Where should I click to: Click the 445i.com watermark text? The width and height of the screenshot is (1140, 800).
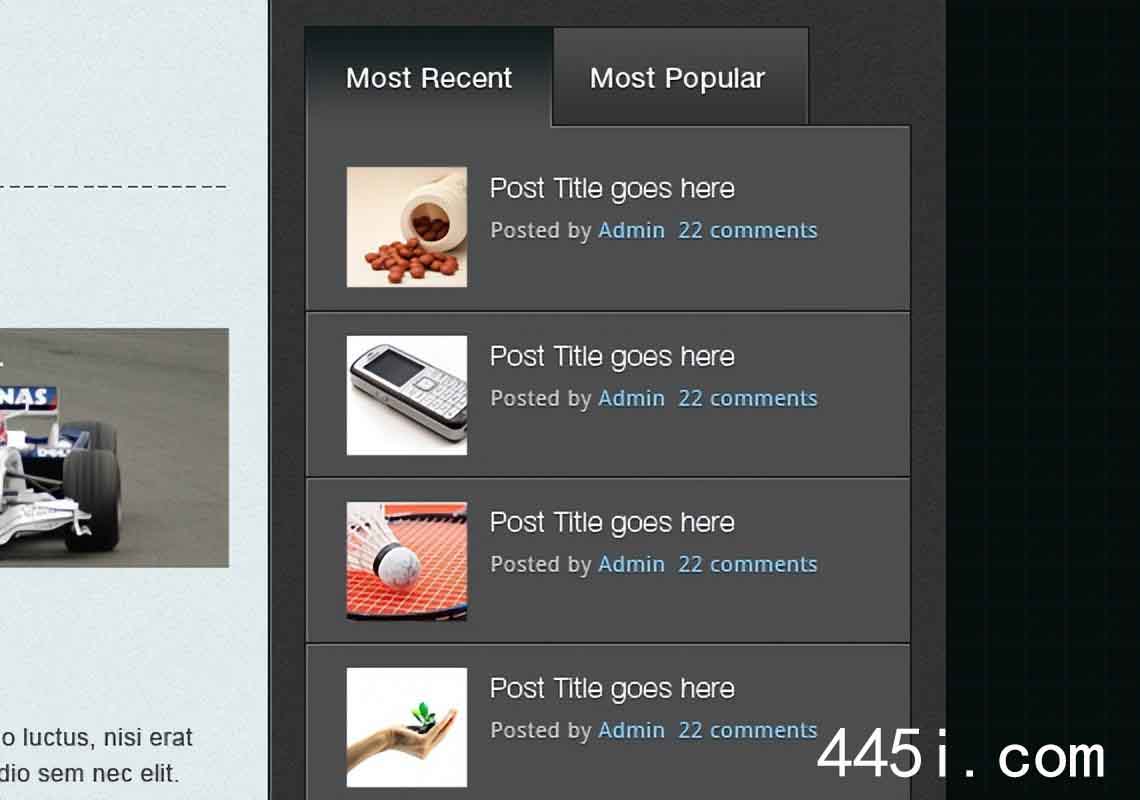pos(961,754)
